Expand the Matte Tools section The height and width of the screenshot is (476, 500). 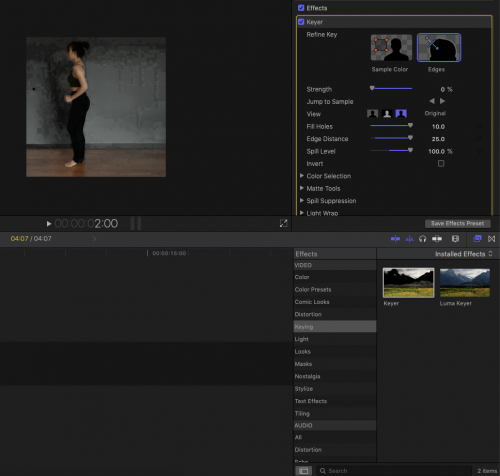tap(302, 188)
